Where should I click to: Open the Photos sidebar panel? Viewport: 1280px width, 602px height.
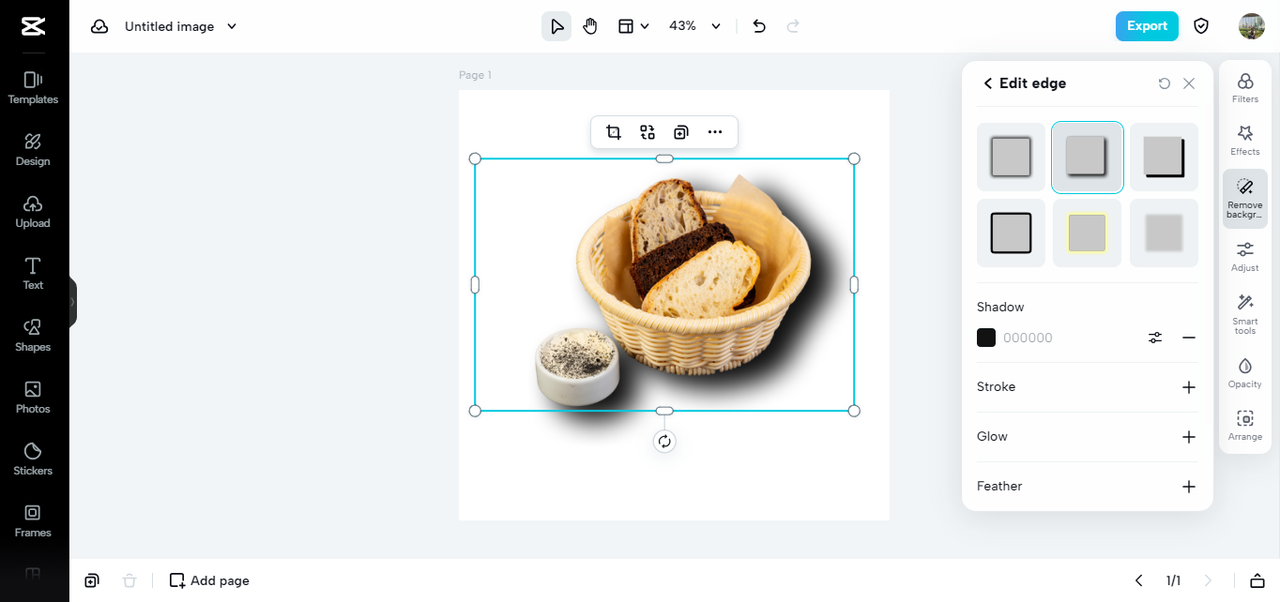[33, 397]
